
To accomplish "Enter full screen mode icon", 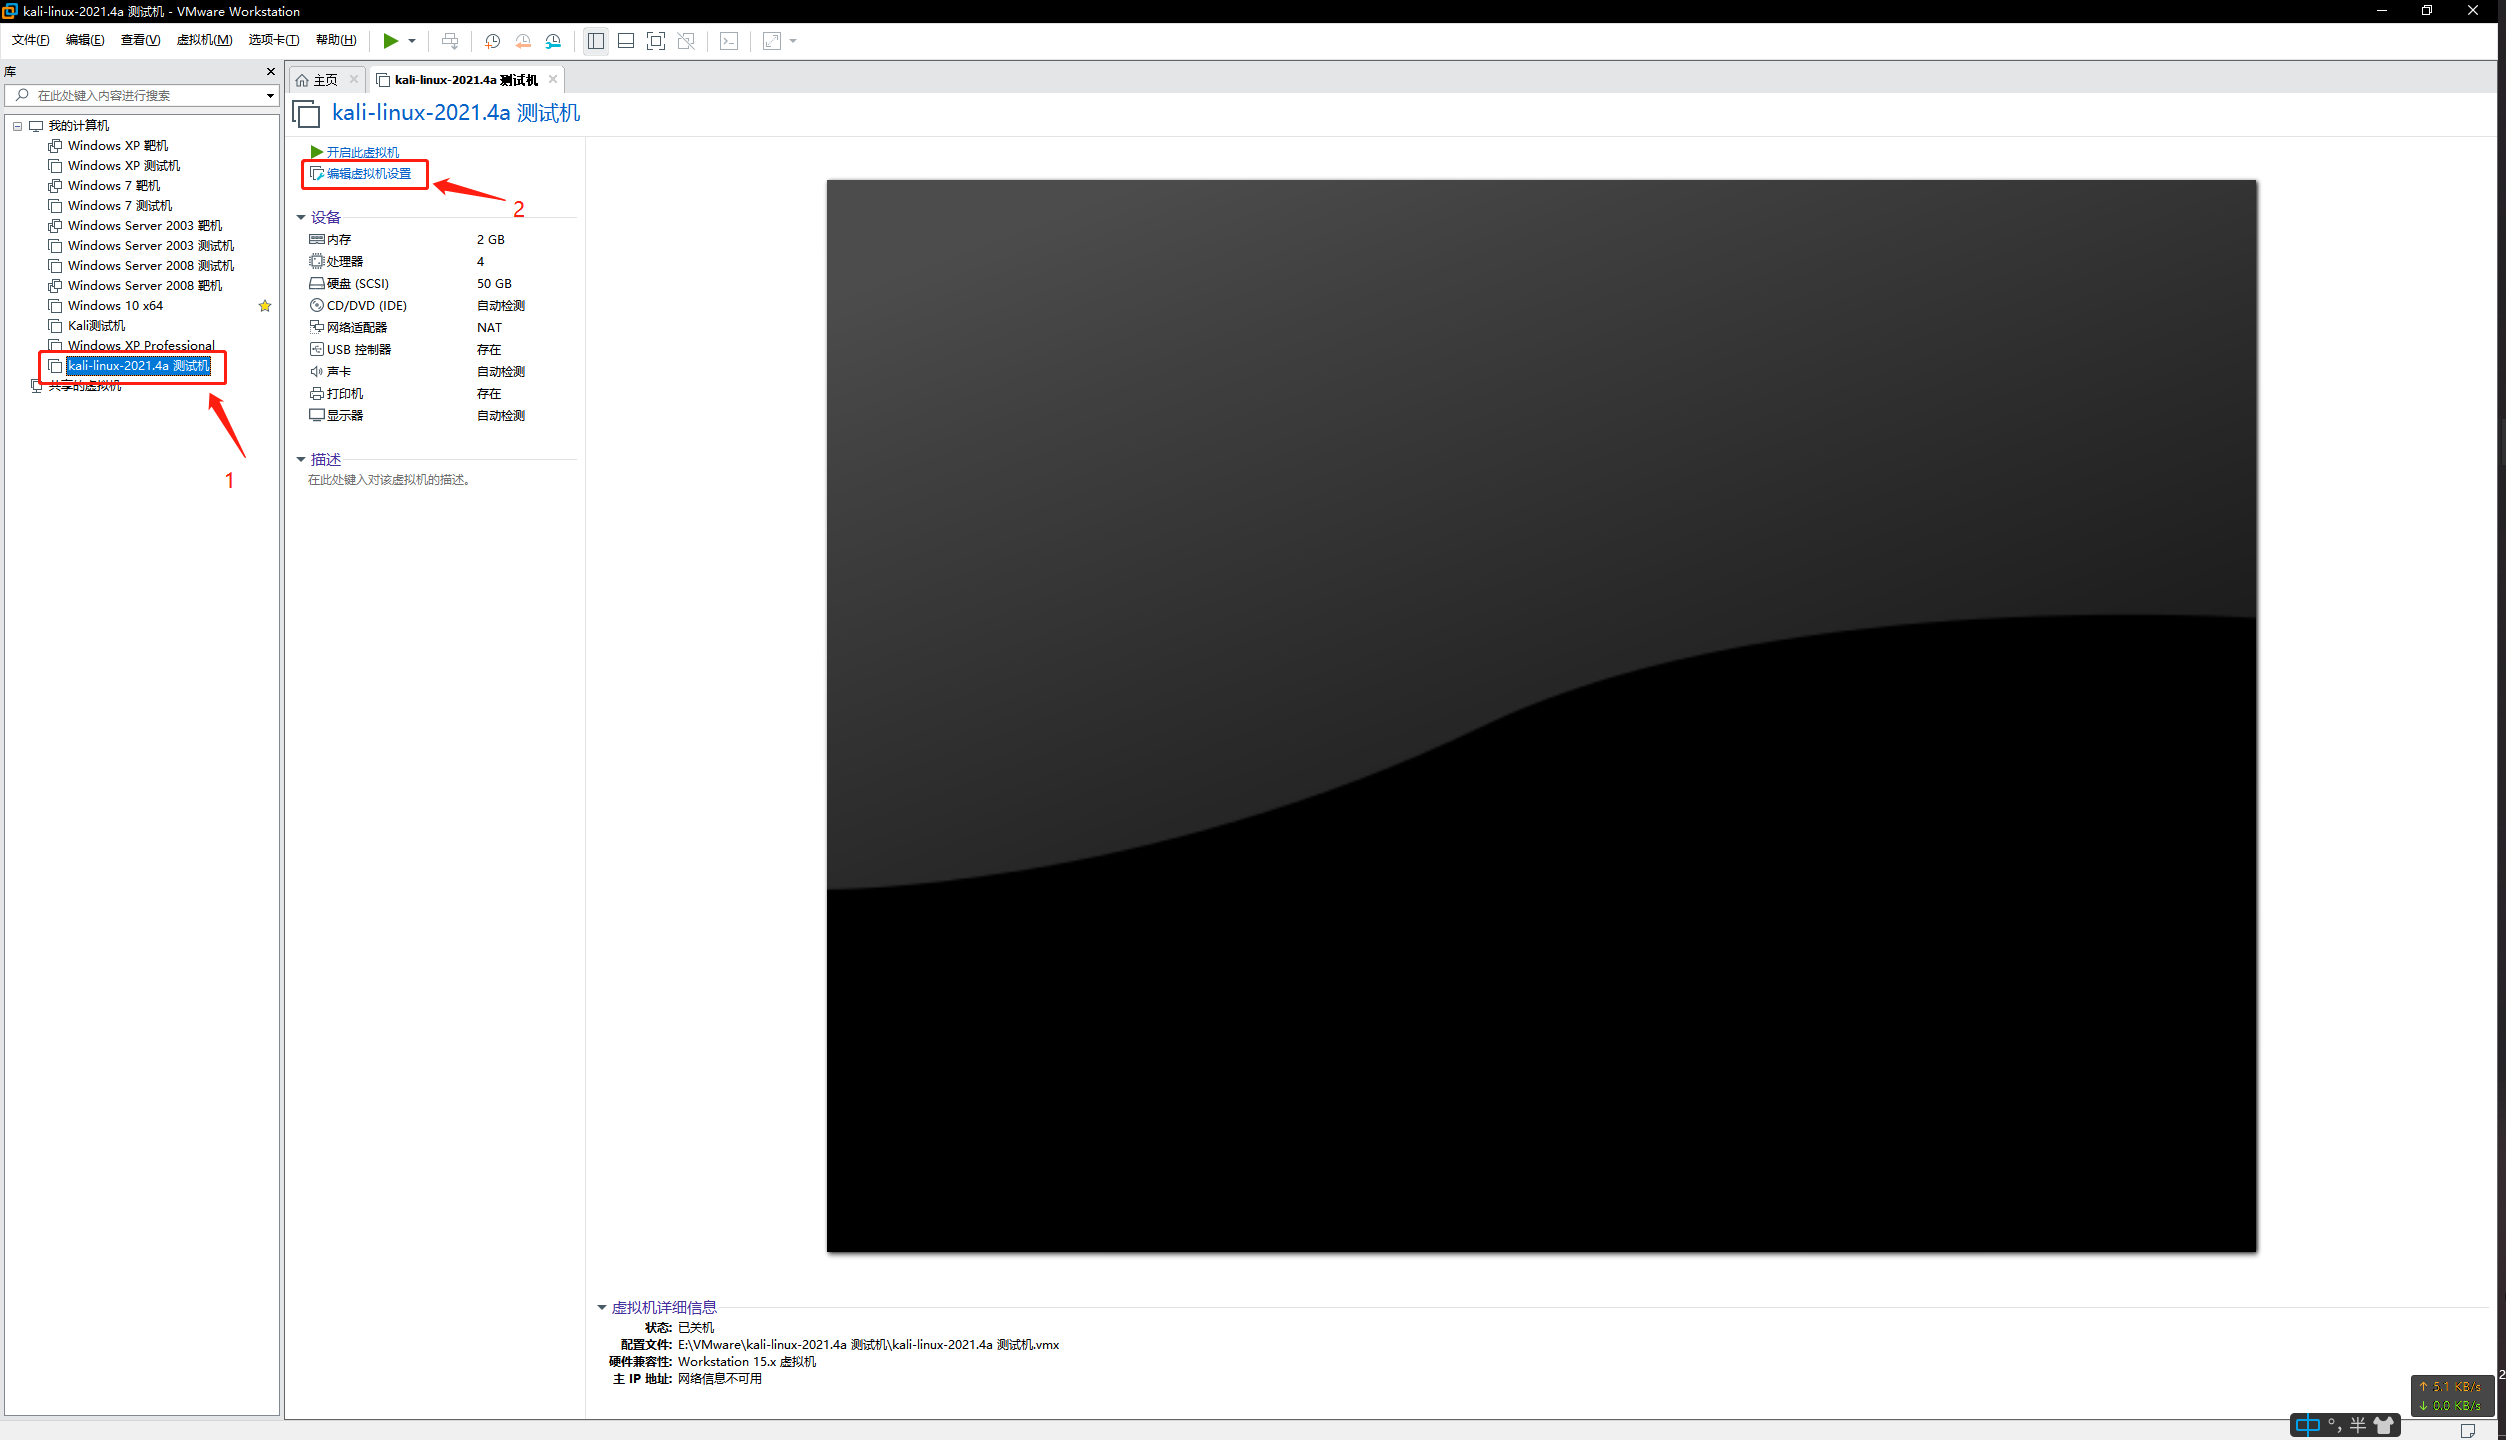I will [x=656, y=41].
